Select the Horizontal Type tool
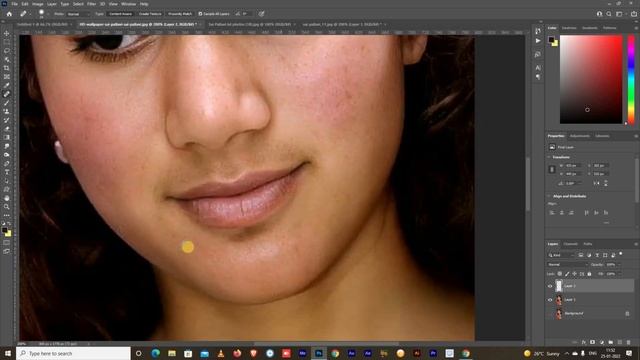The width and height of the screenshot is (640, 360). click(7, 172)
